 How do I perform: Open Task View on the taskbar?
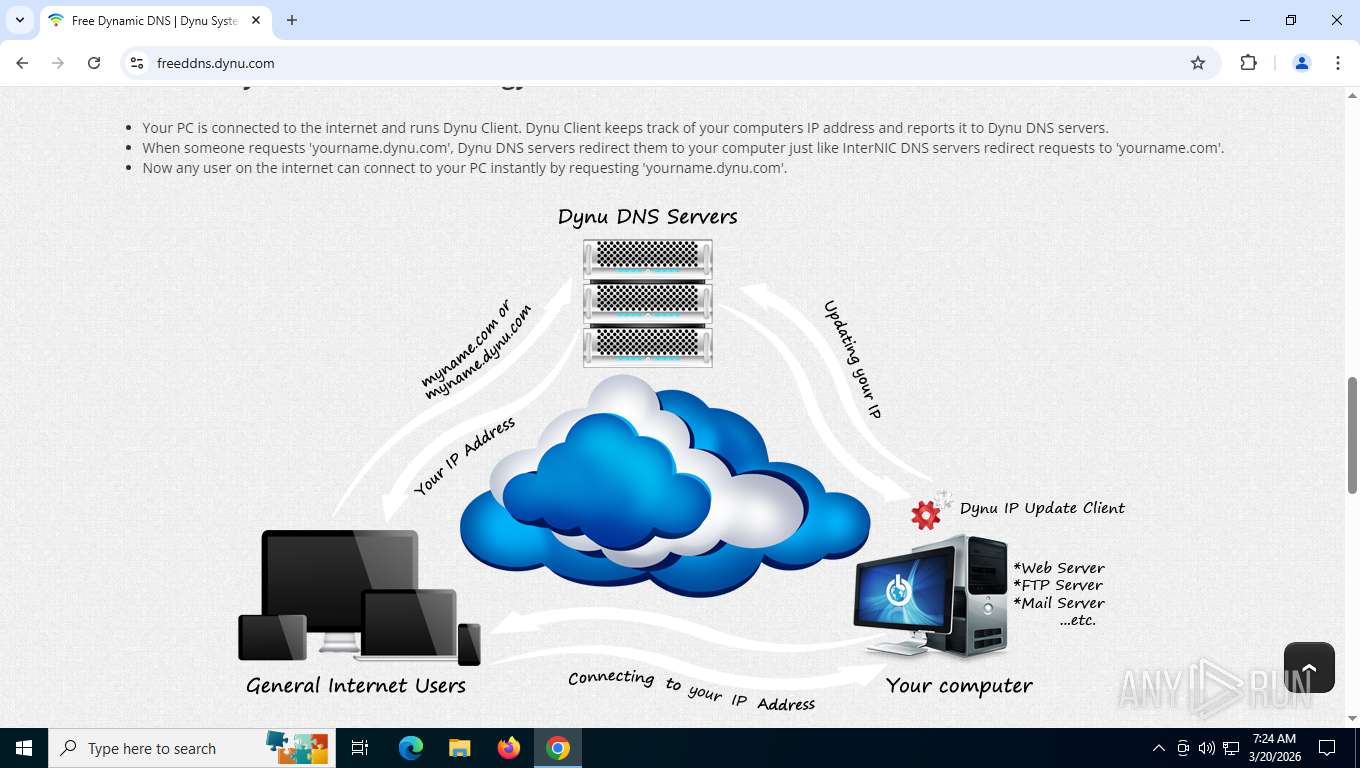coord(360,748)
